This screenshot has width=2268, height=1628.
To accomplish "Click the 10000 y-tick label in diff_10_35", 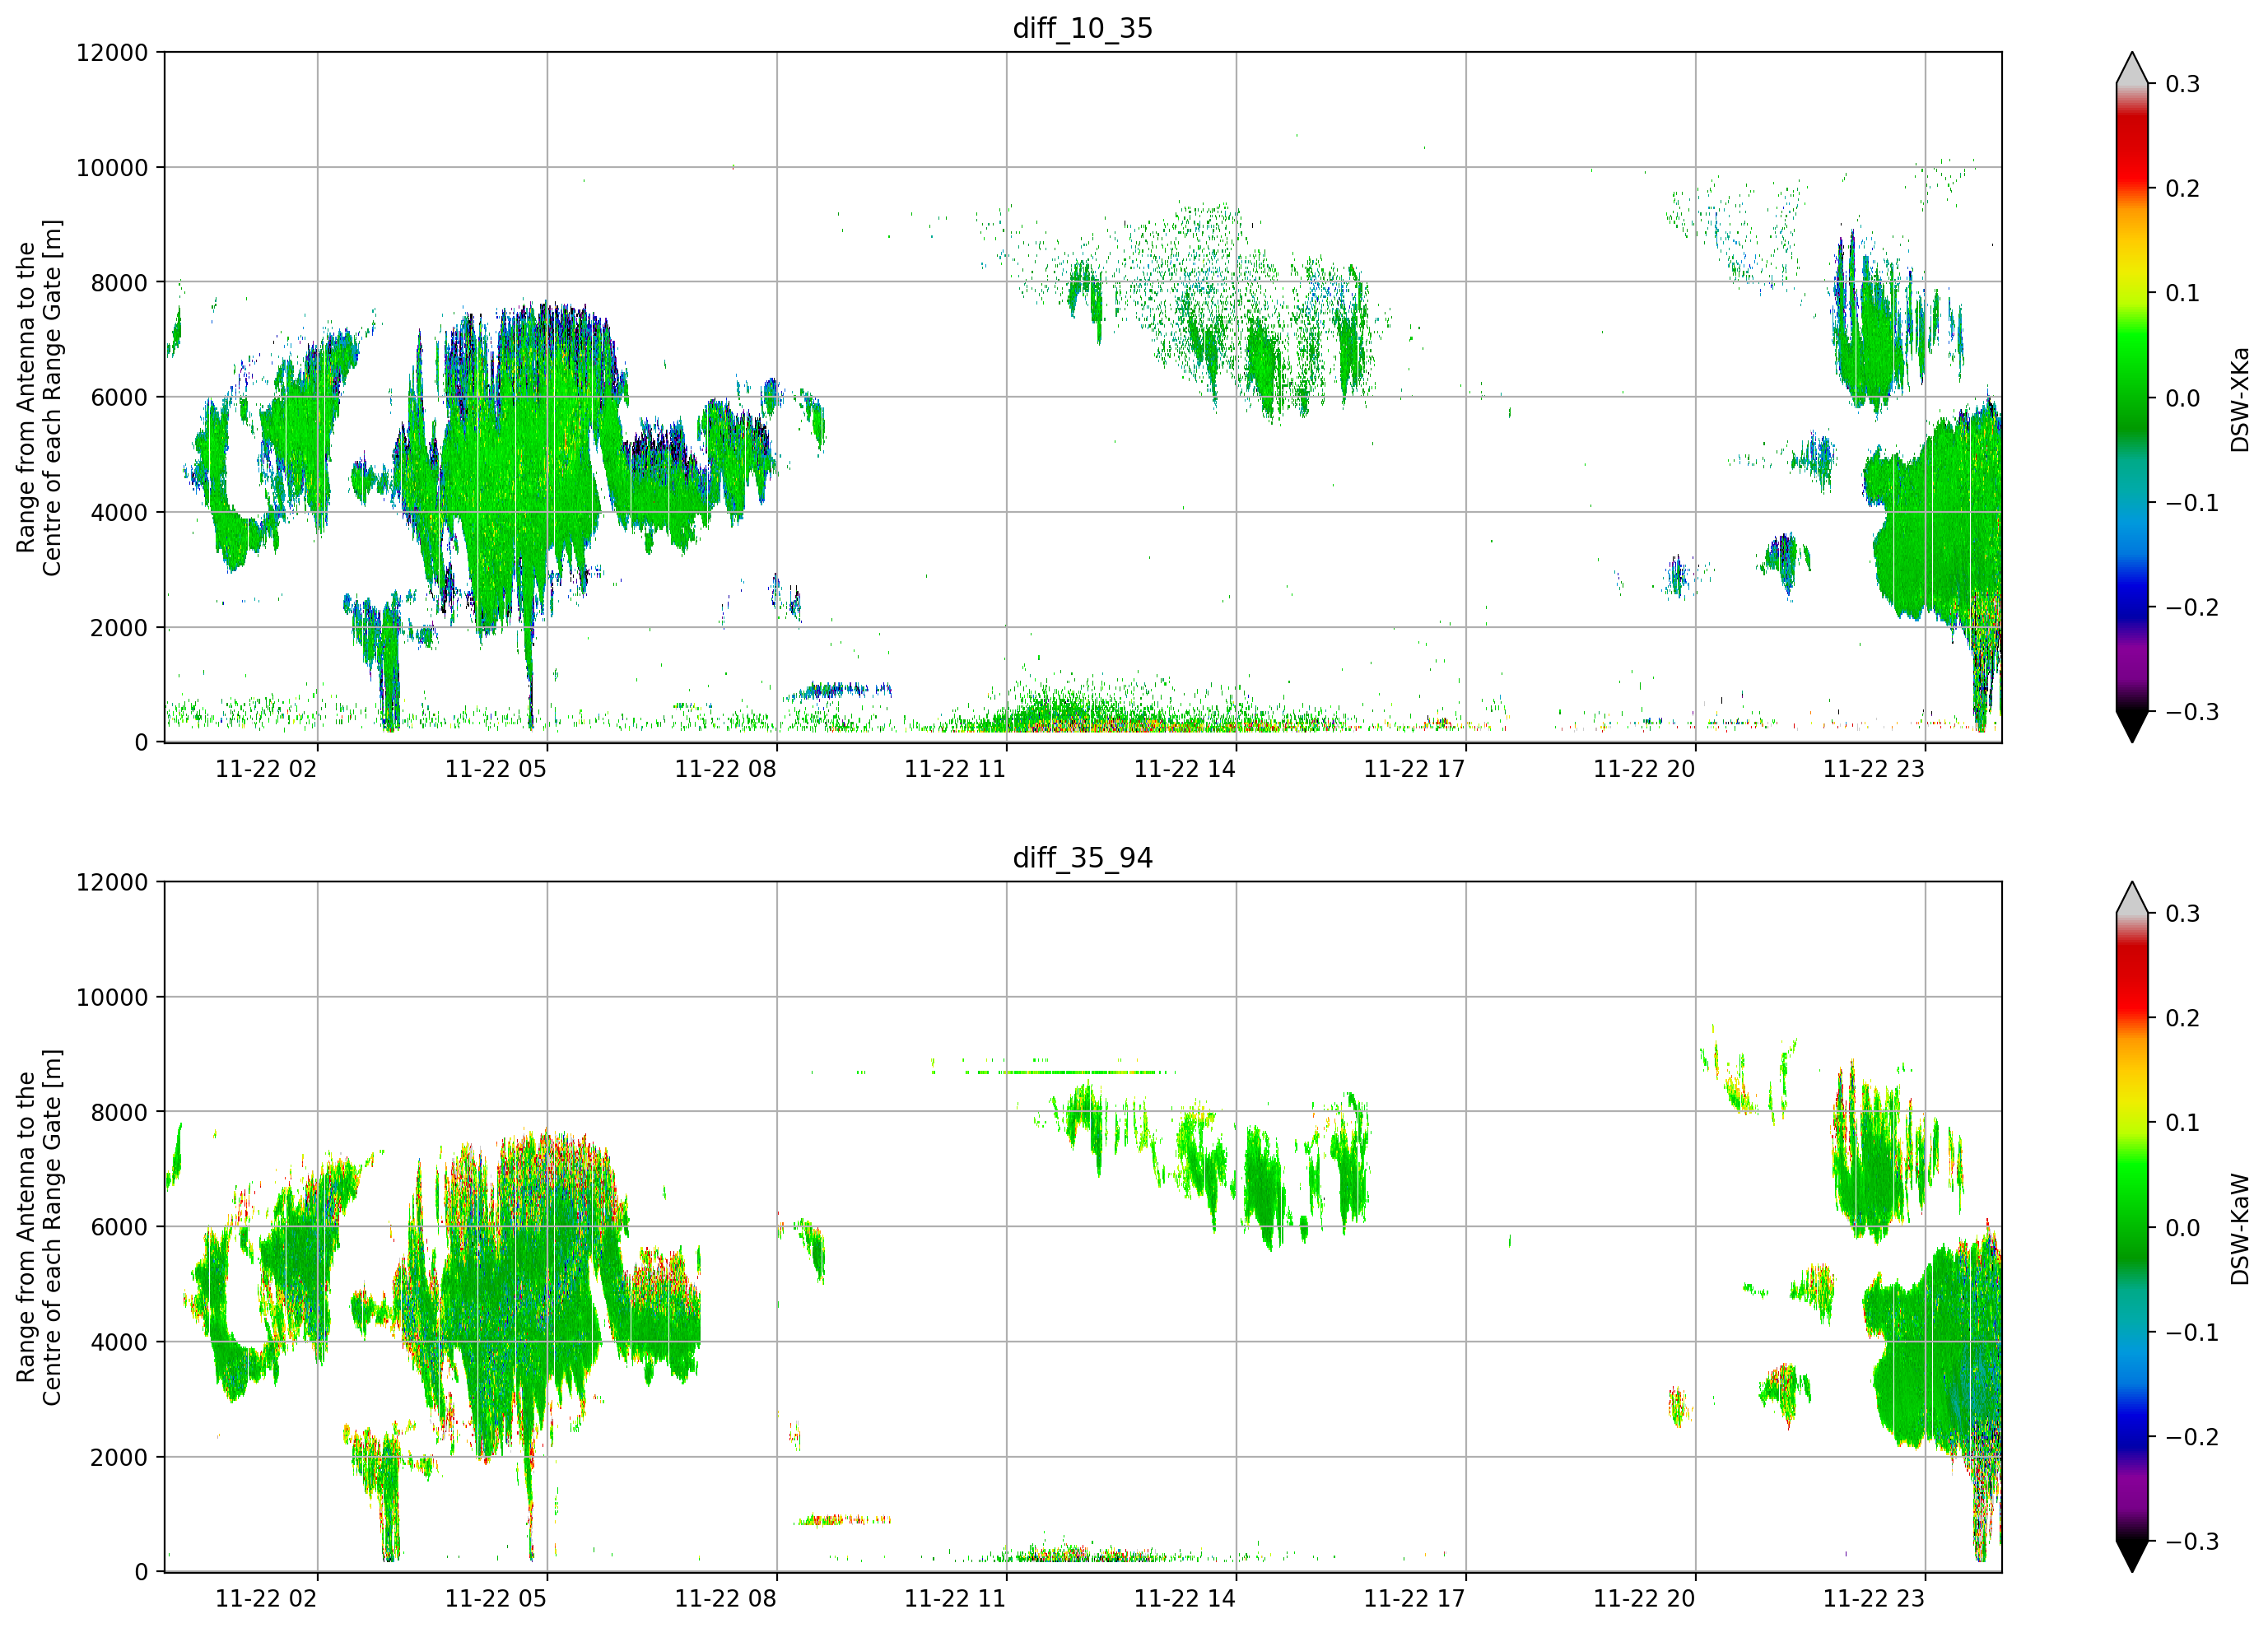I will 112,168.
